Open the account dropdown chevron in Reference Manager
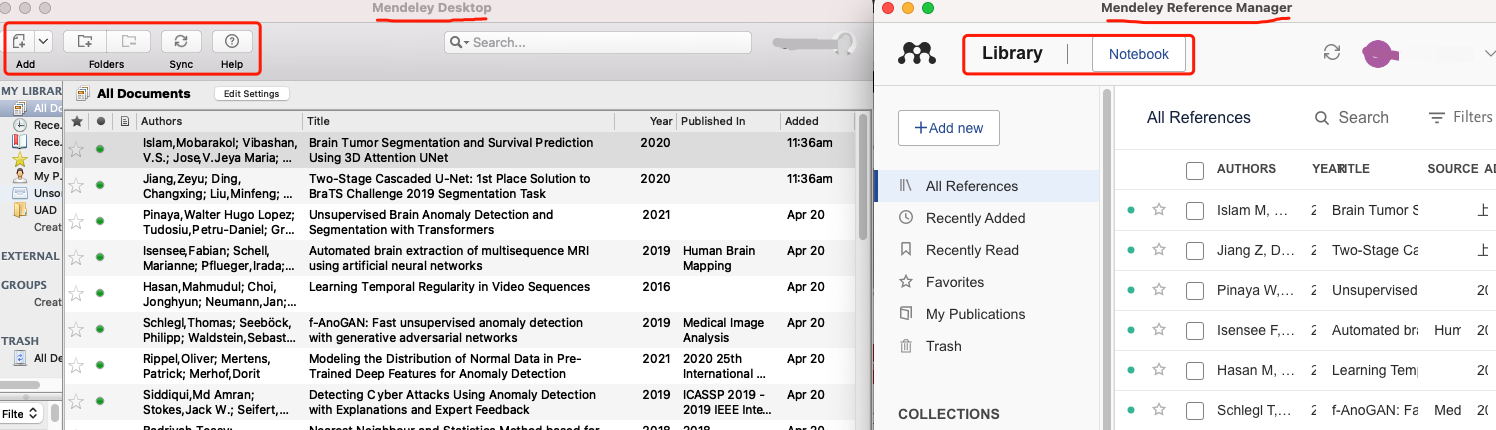 click(x=1489, y=53)
